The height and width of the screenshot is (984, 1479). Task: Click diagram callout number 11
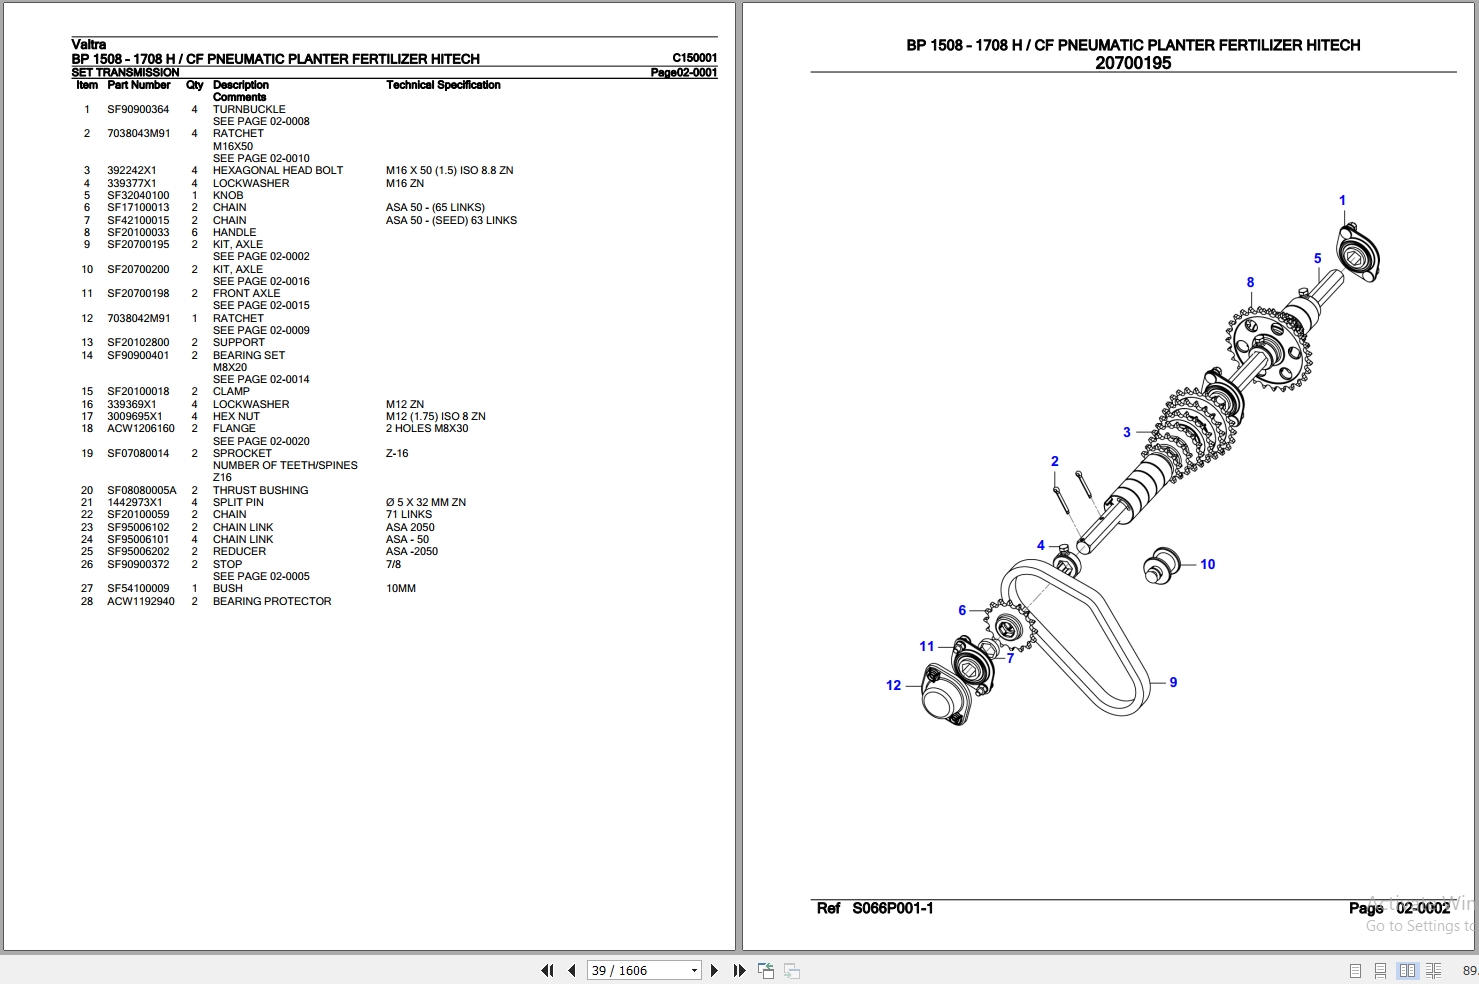927,646
